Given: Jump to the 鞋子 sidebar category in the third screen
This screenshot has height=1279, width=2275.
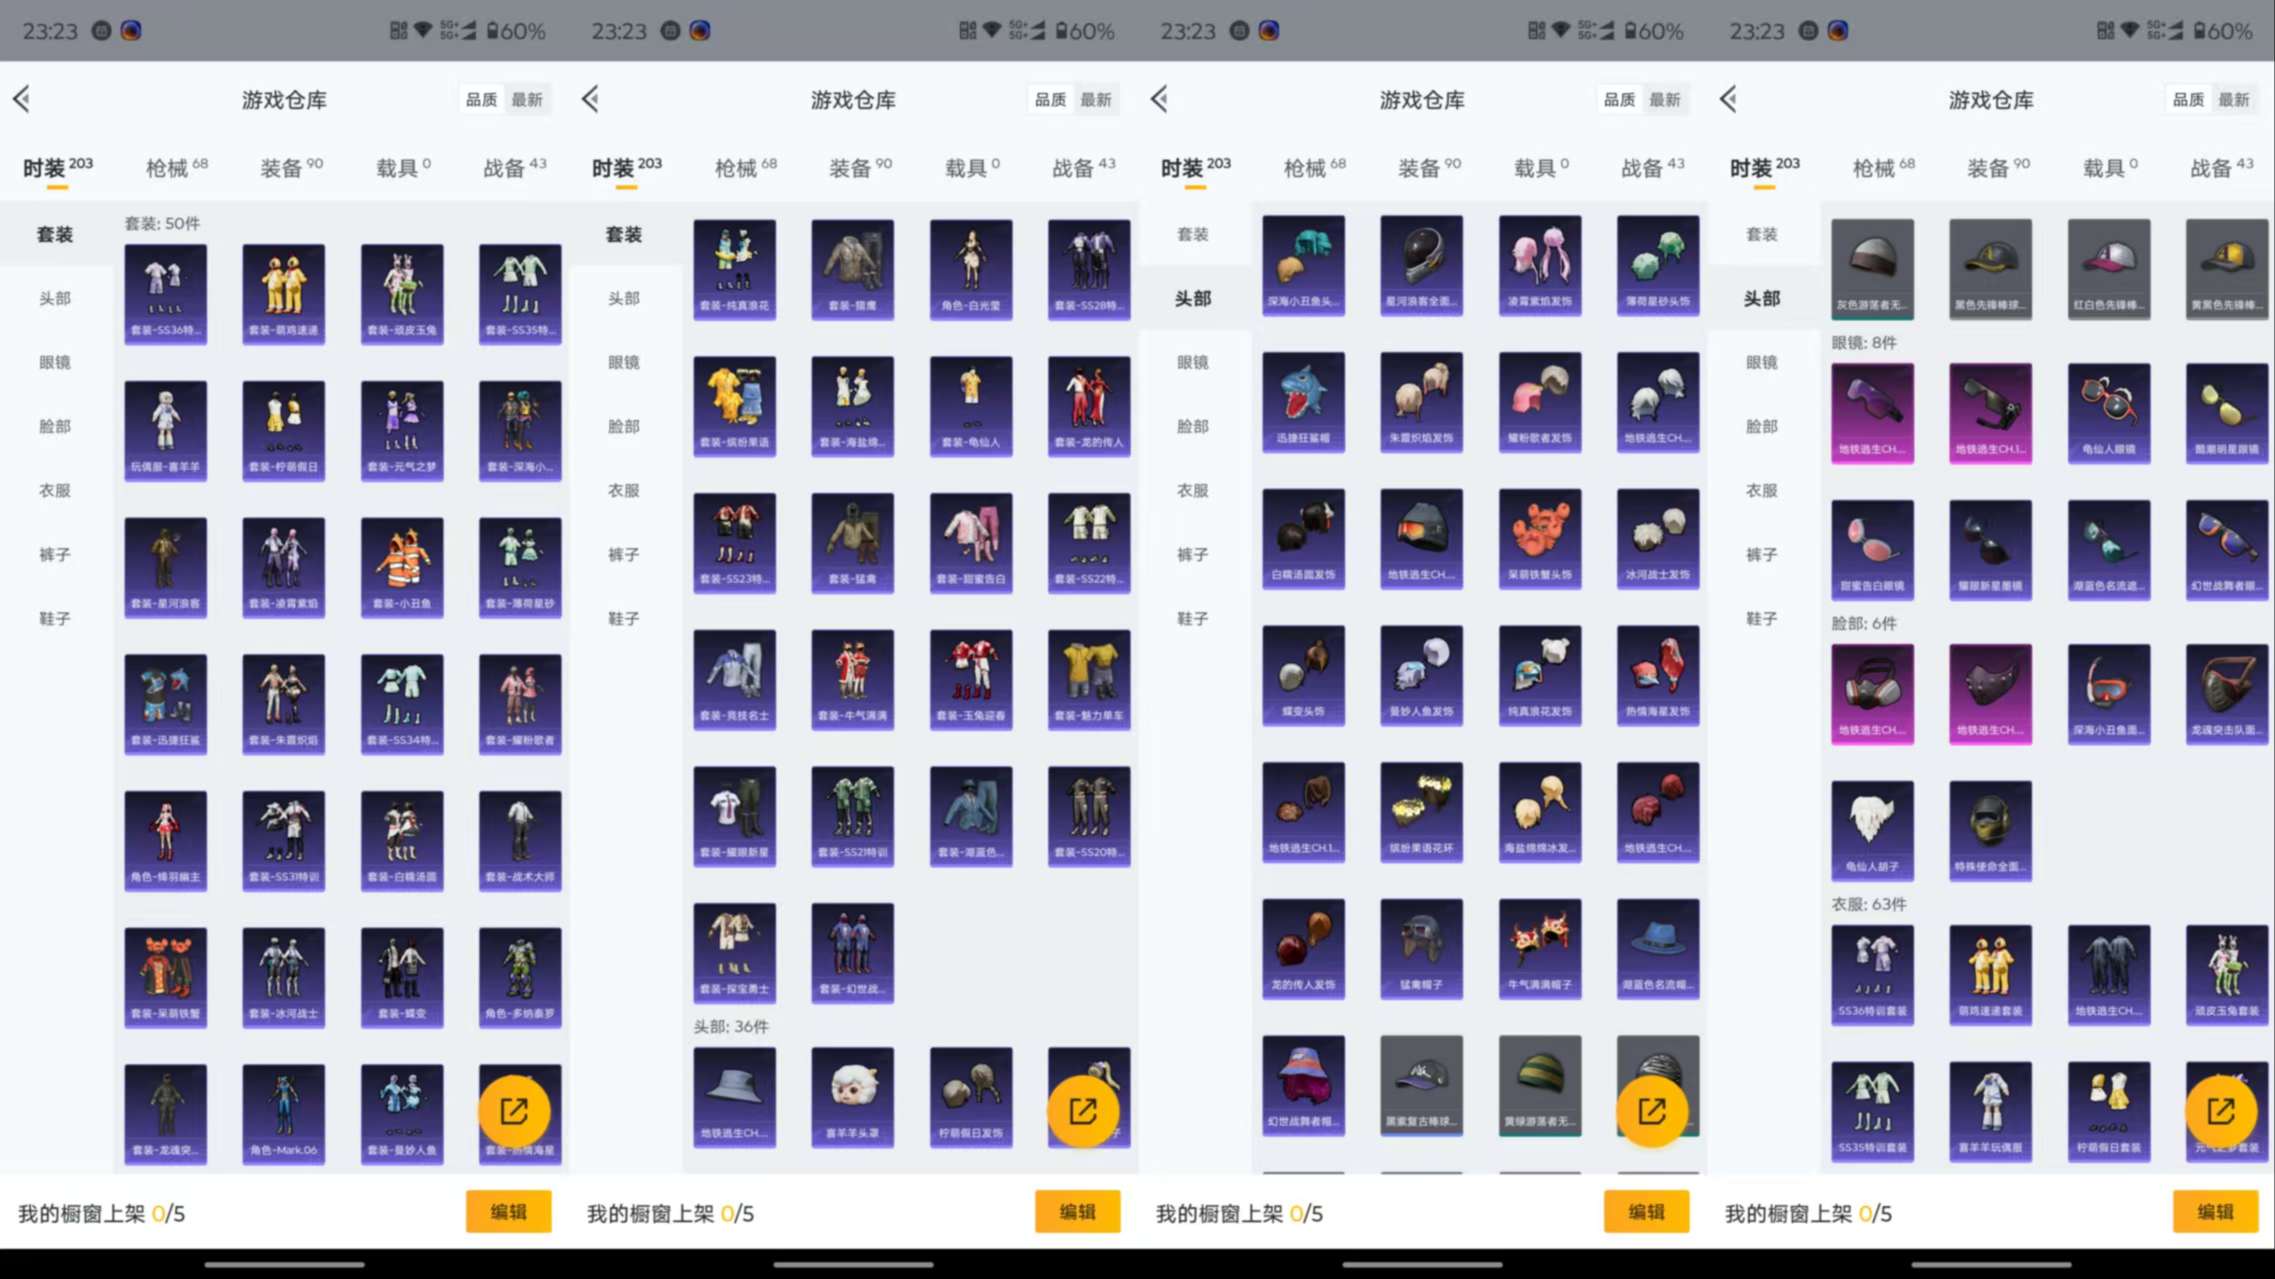Looking at the screenshot, I should coord(1193,619).
